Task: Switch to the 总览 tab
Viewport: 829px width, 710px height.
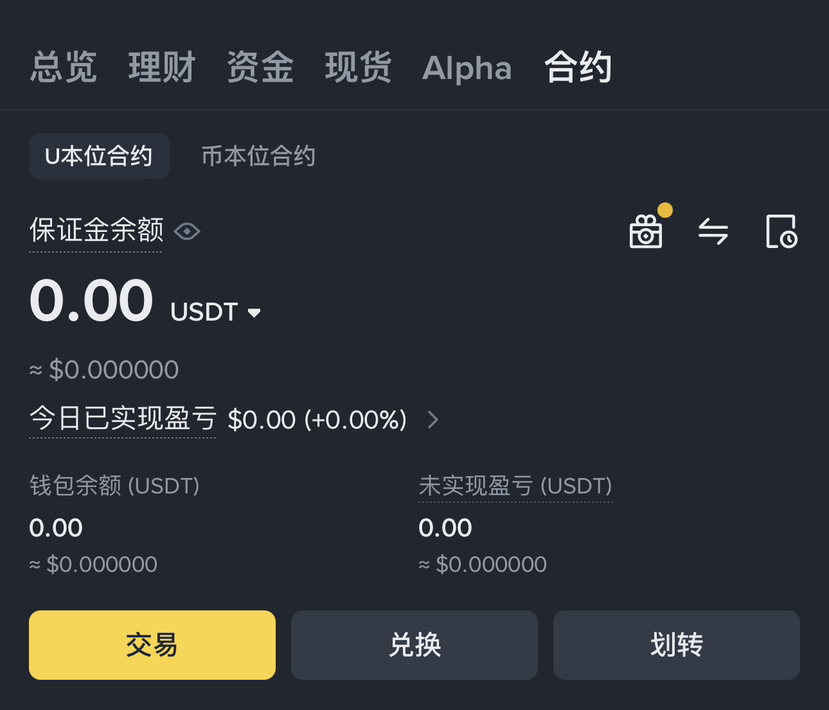Action: [x=64, y=68]
